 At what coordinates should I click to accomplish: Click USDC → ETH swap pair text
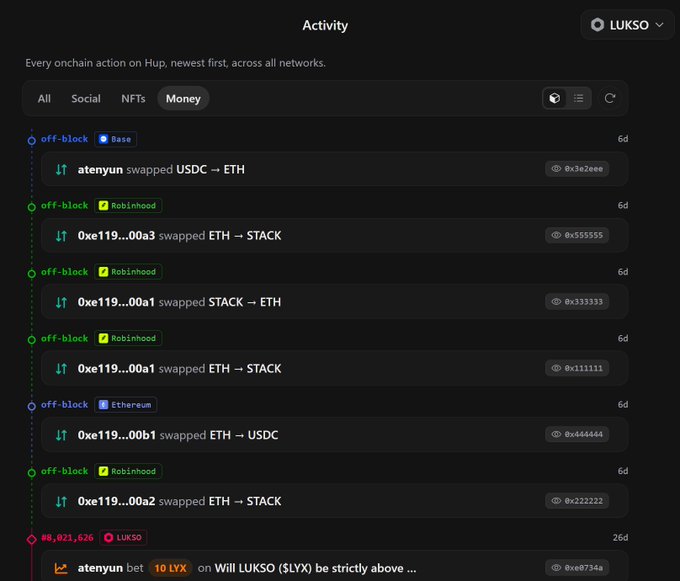(210, 170)
